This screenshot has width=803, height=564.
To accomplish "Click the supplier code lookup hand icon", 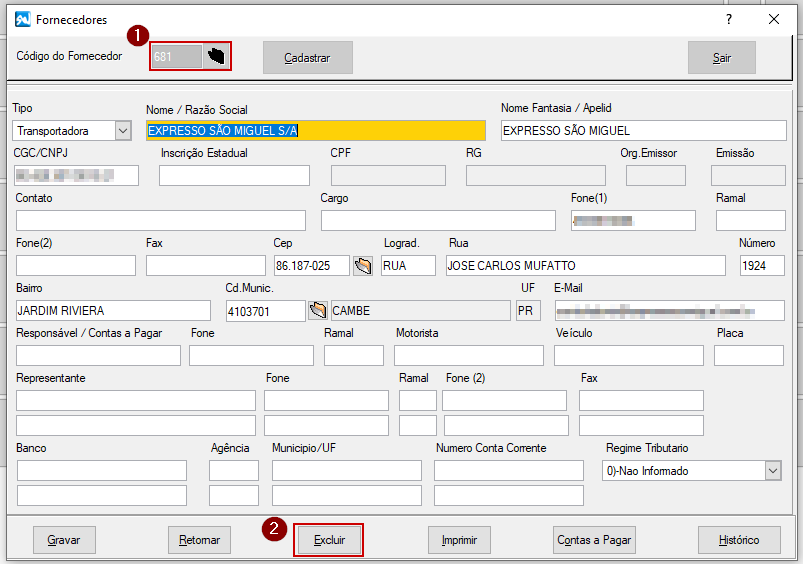I will [x=216, y=56].
